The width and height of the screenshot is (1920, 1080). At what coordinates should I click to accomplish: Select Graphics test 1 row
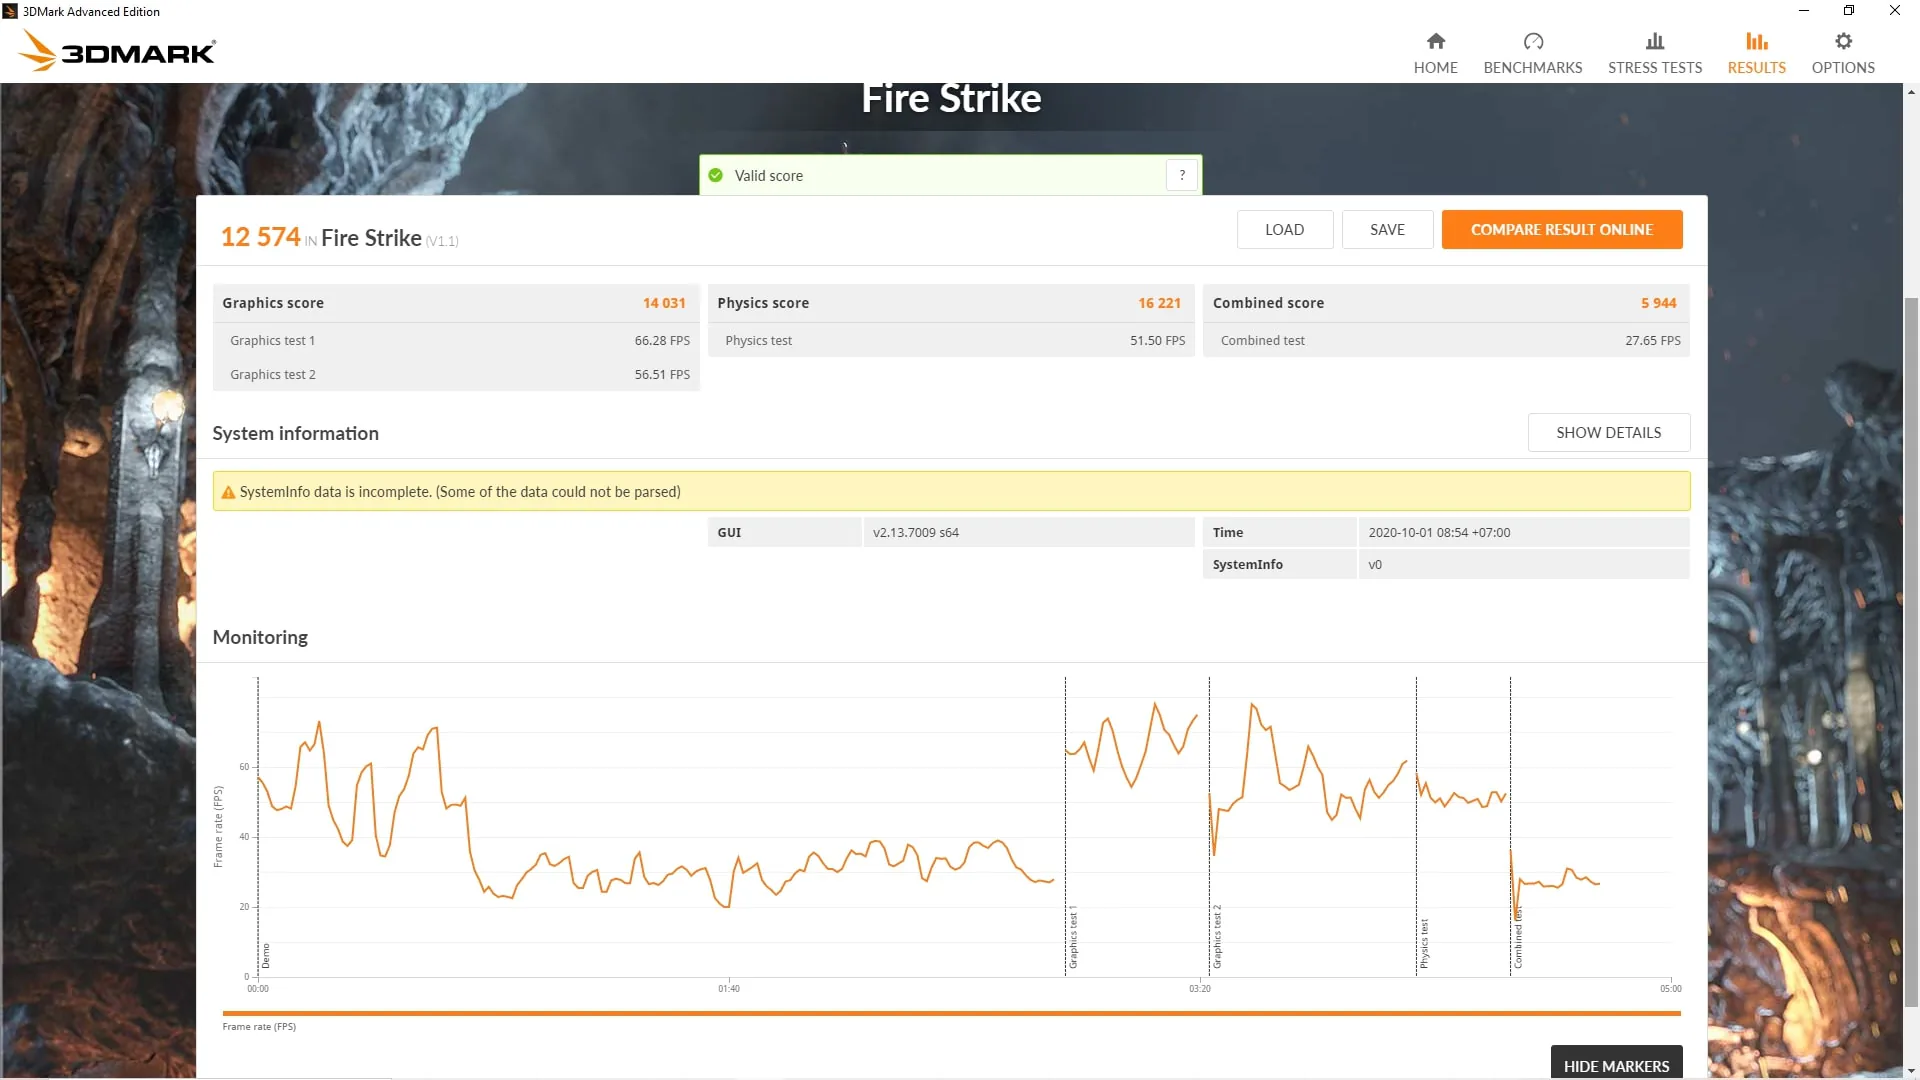pyautogui.click(x=456, y=340)
